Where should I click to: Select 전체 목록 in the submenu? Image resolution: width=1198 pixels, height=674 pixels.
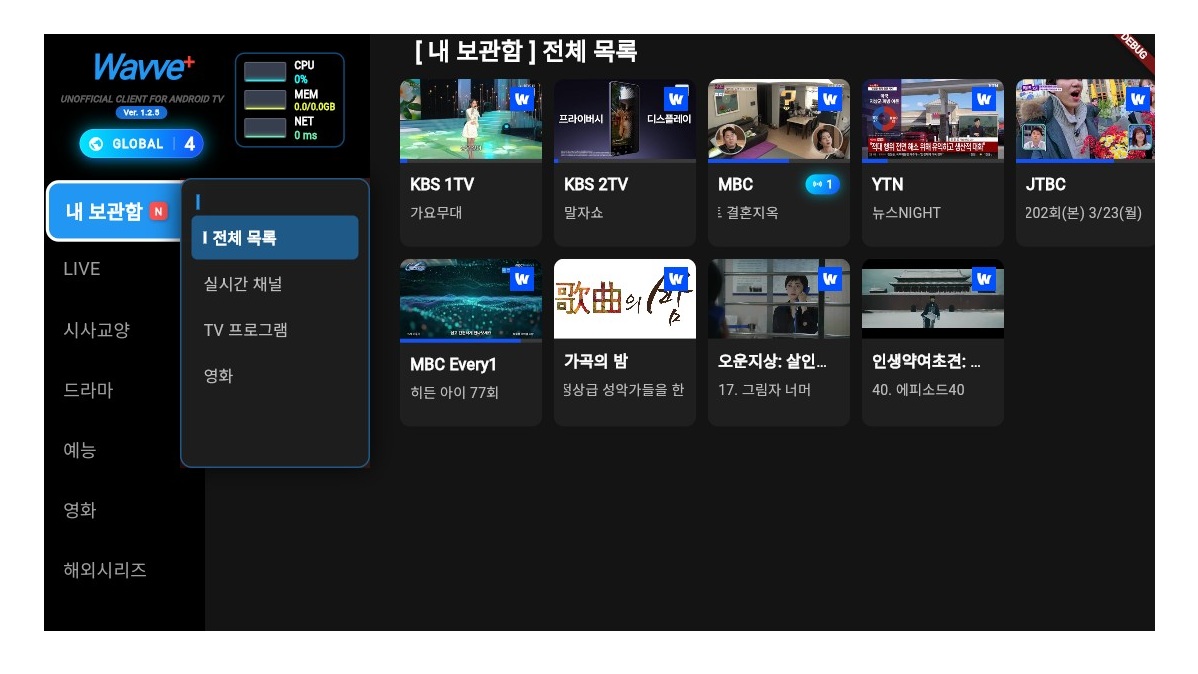coord(274,238)
